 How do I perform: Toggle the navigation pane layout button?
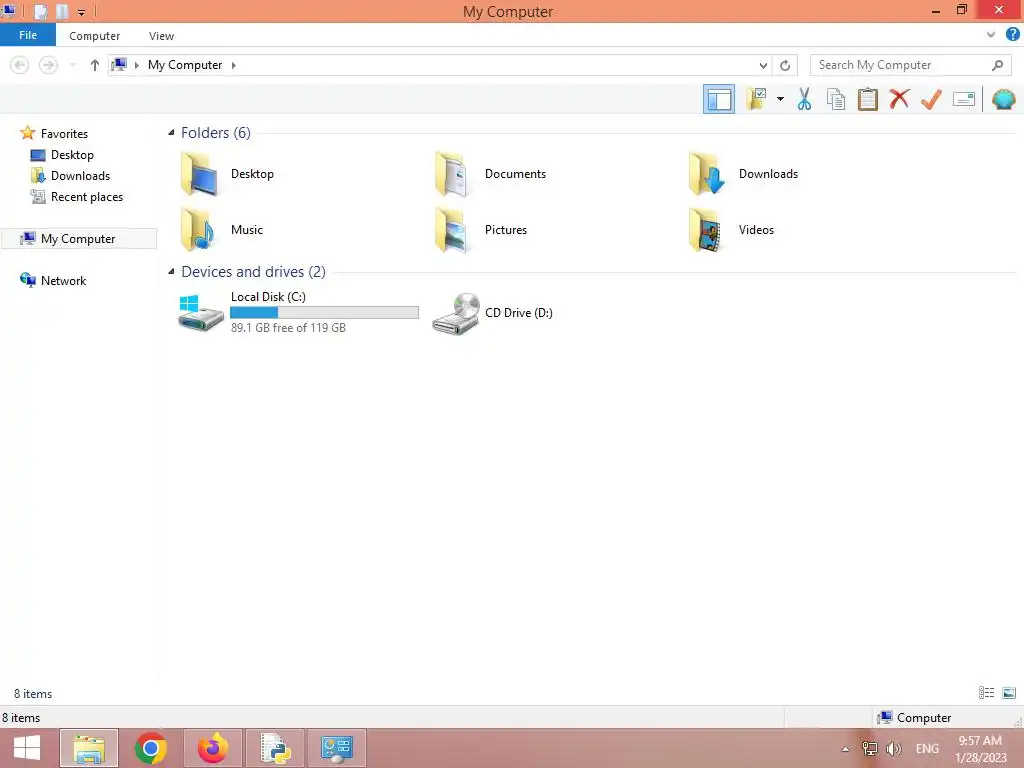tap(718, 99)
